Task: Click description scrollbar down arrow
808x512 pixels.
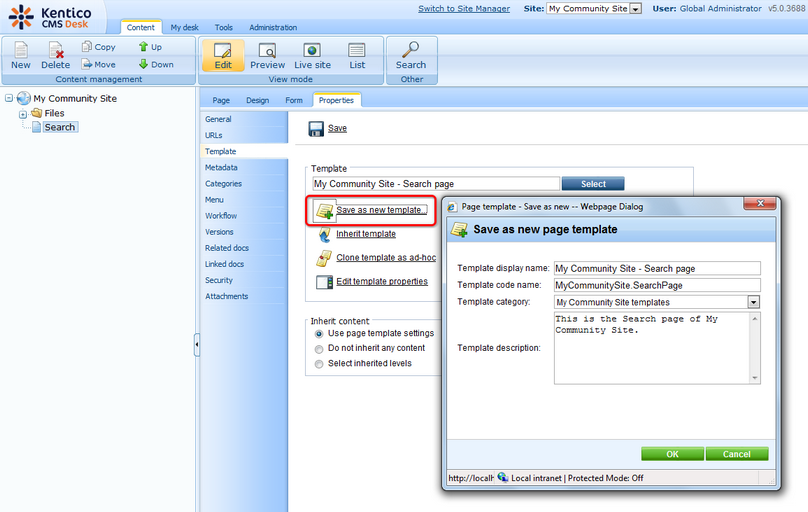Action: [x=755, y=379]
